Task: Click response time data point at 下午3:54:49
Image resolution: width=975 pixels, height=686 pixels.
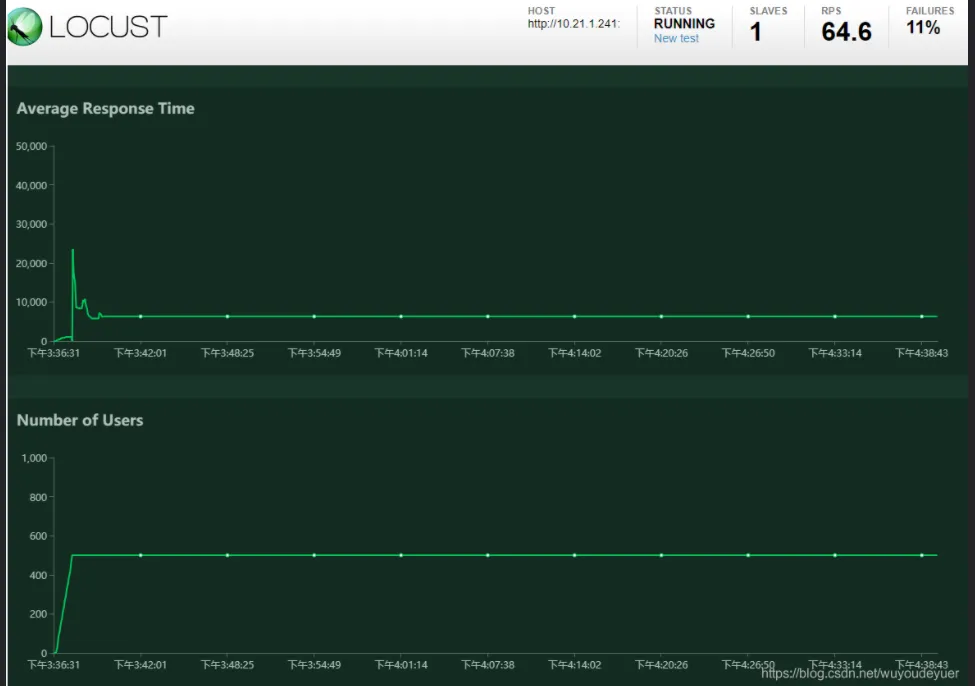Action: (314, 317)
